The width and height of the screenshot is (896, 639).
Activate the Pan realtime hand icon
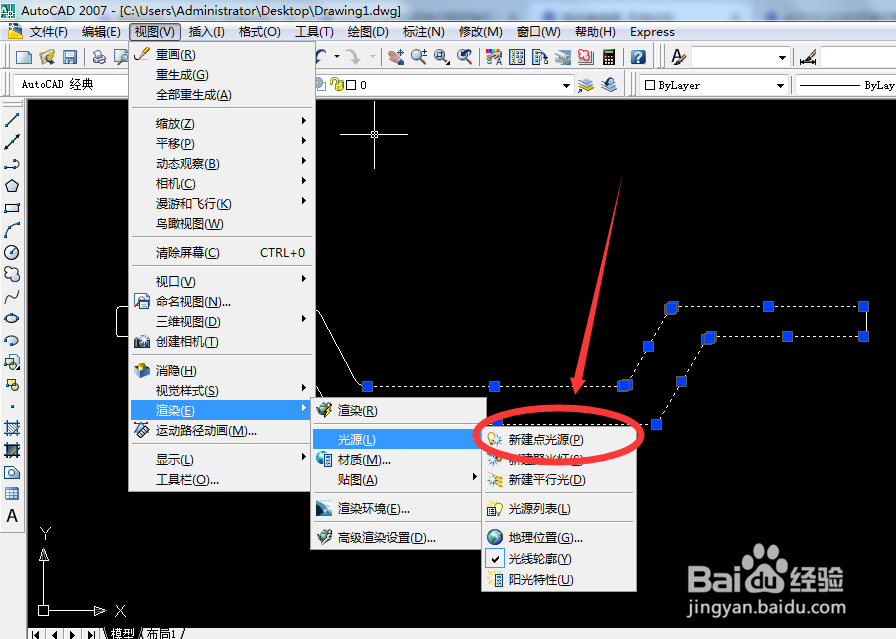(x=395, y=57)
